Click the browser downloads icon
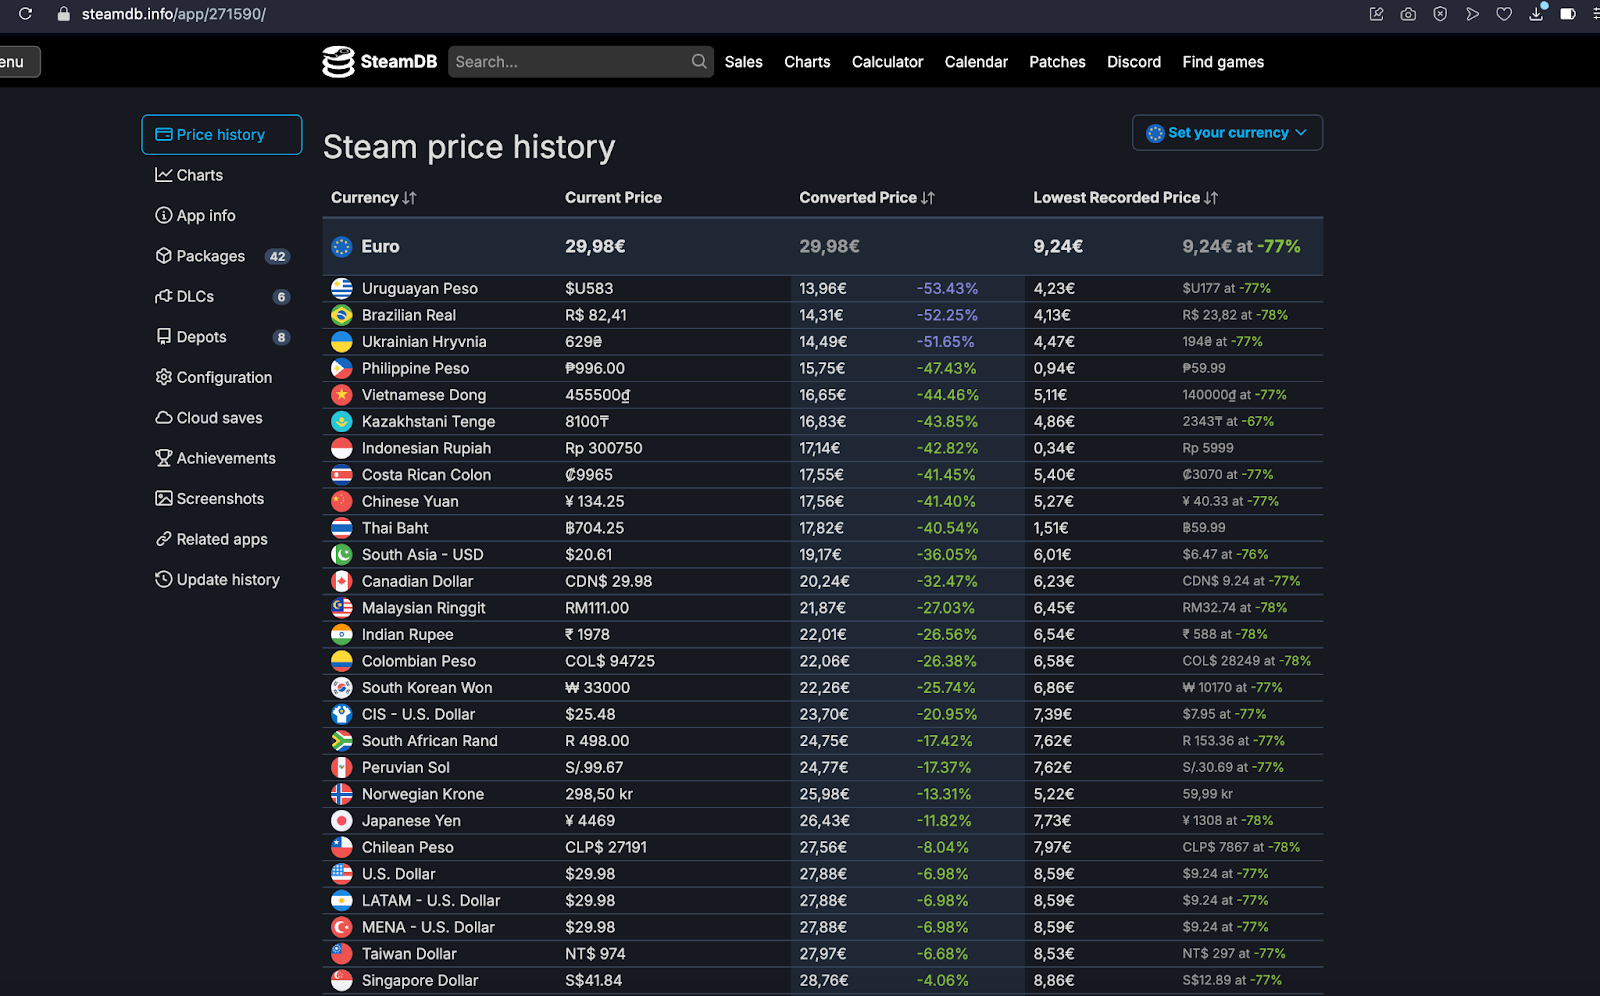 coord(1536,14)
